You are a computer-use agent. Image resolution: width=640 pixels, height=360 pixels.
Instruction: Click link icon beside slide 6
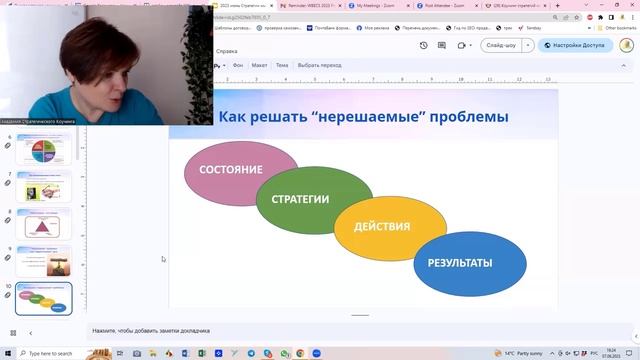8,146
